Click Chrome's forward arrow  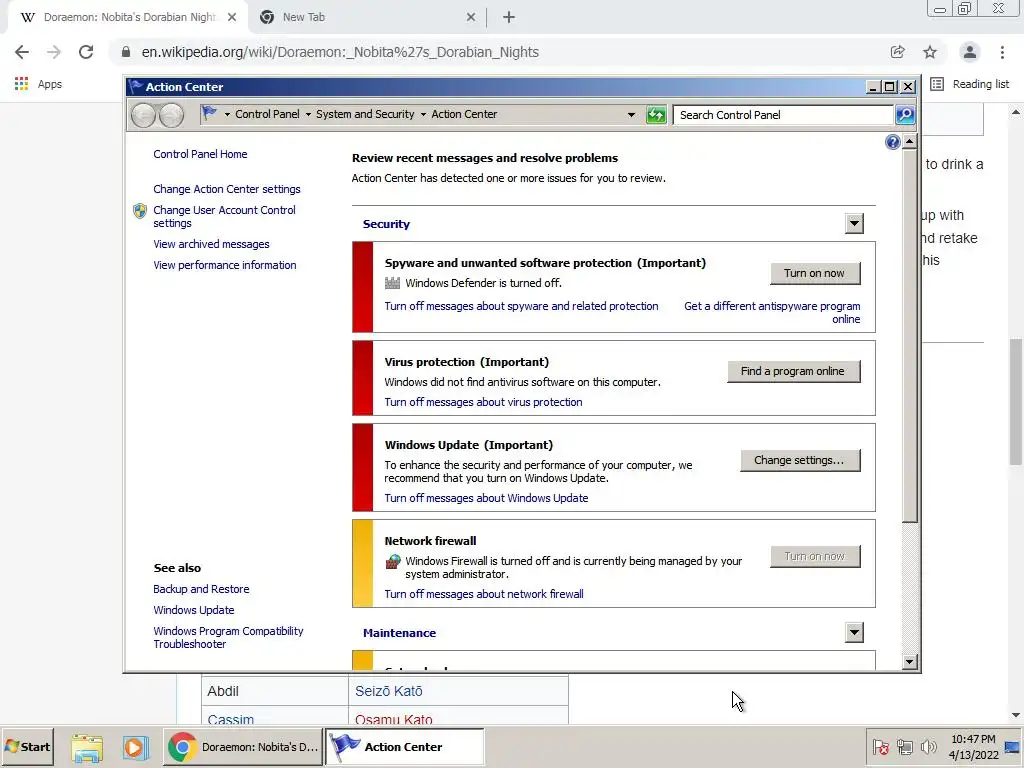[54, 52]
